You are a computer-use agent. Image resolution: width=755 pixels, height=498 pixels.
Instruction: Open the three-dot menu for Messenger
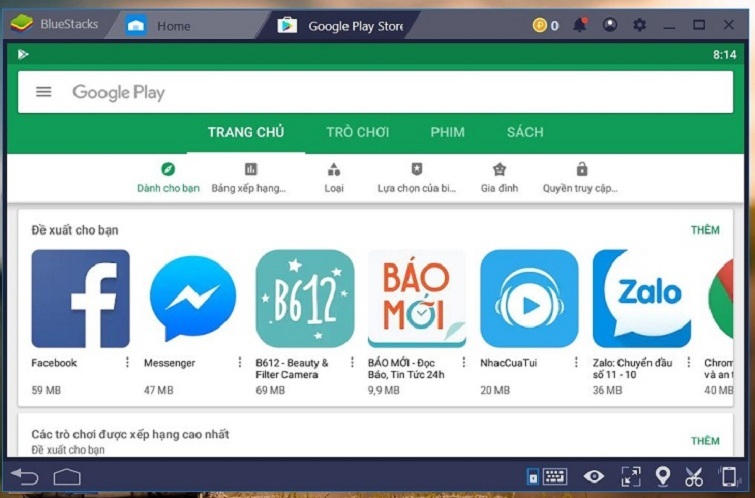[x=238, y=363]
